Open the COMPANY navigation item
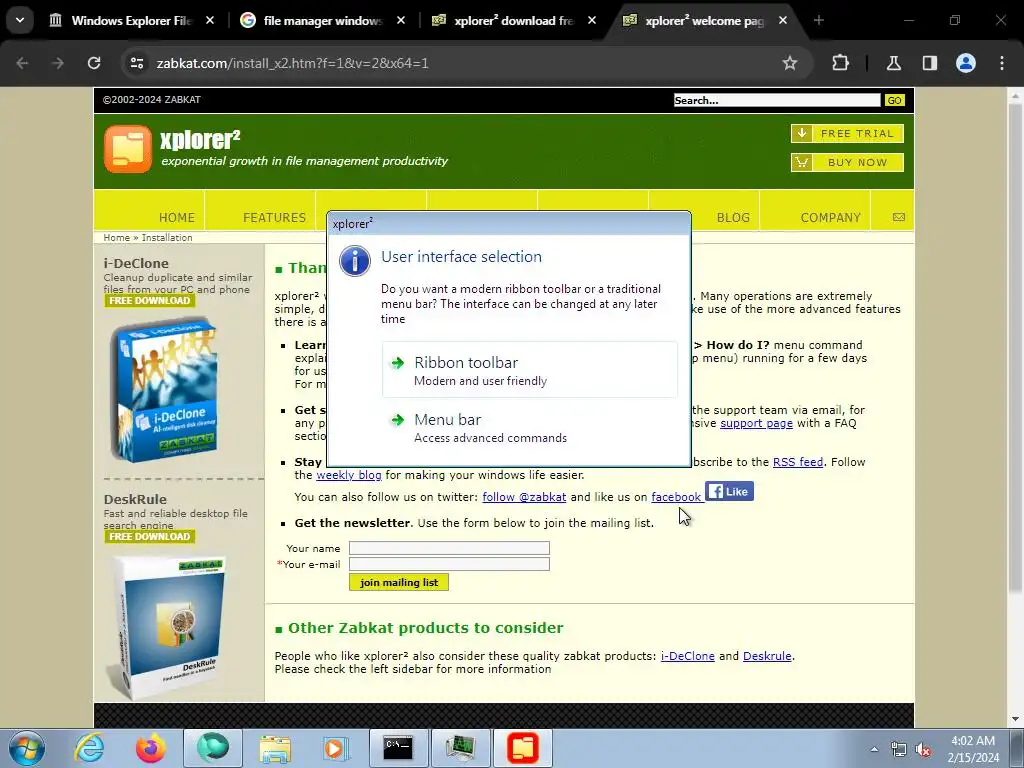This screenshot has height=768, width=1024. coord(830,217)
